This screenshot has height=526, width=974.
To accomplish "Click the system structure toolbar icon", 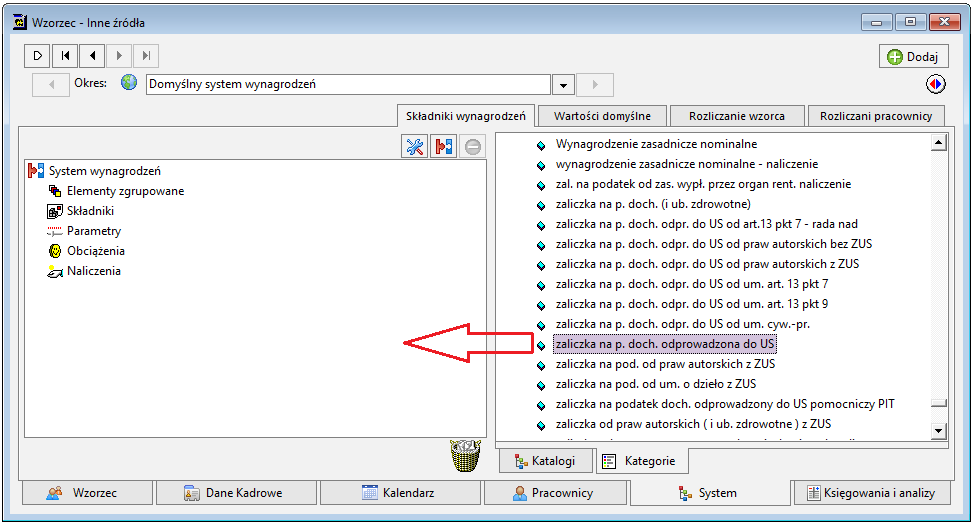I will tap(444, 147).
